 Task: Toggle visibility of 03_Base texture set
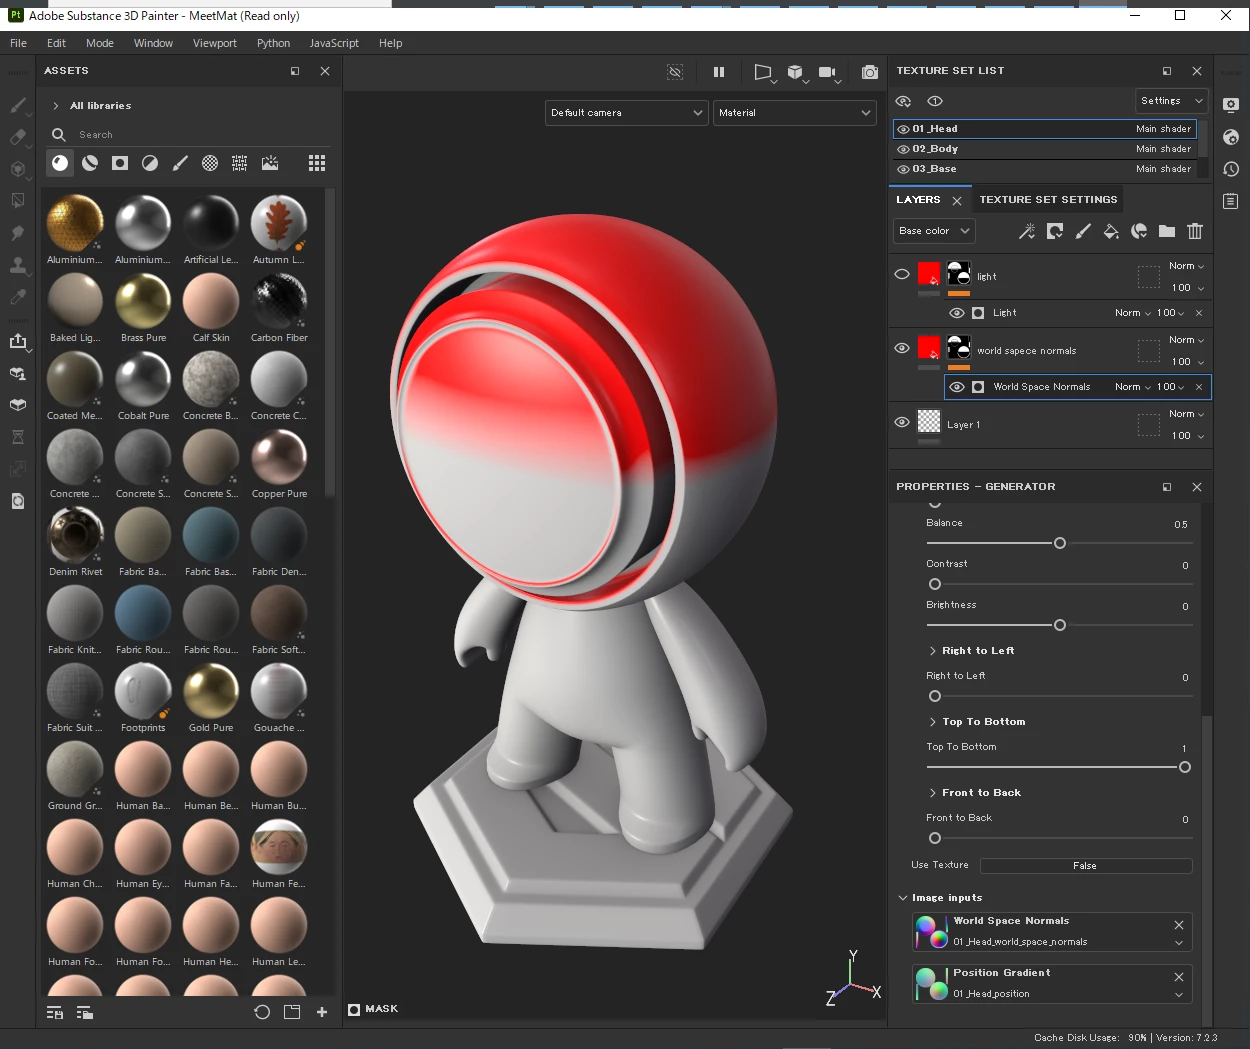point(903,169)
